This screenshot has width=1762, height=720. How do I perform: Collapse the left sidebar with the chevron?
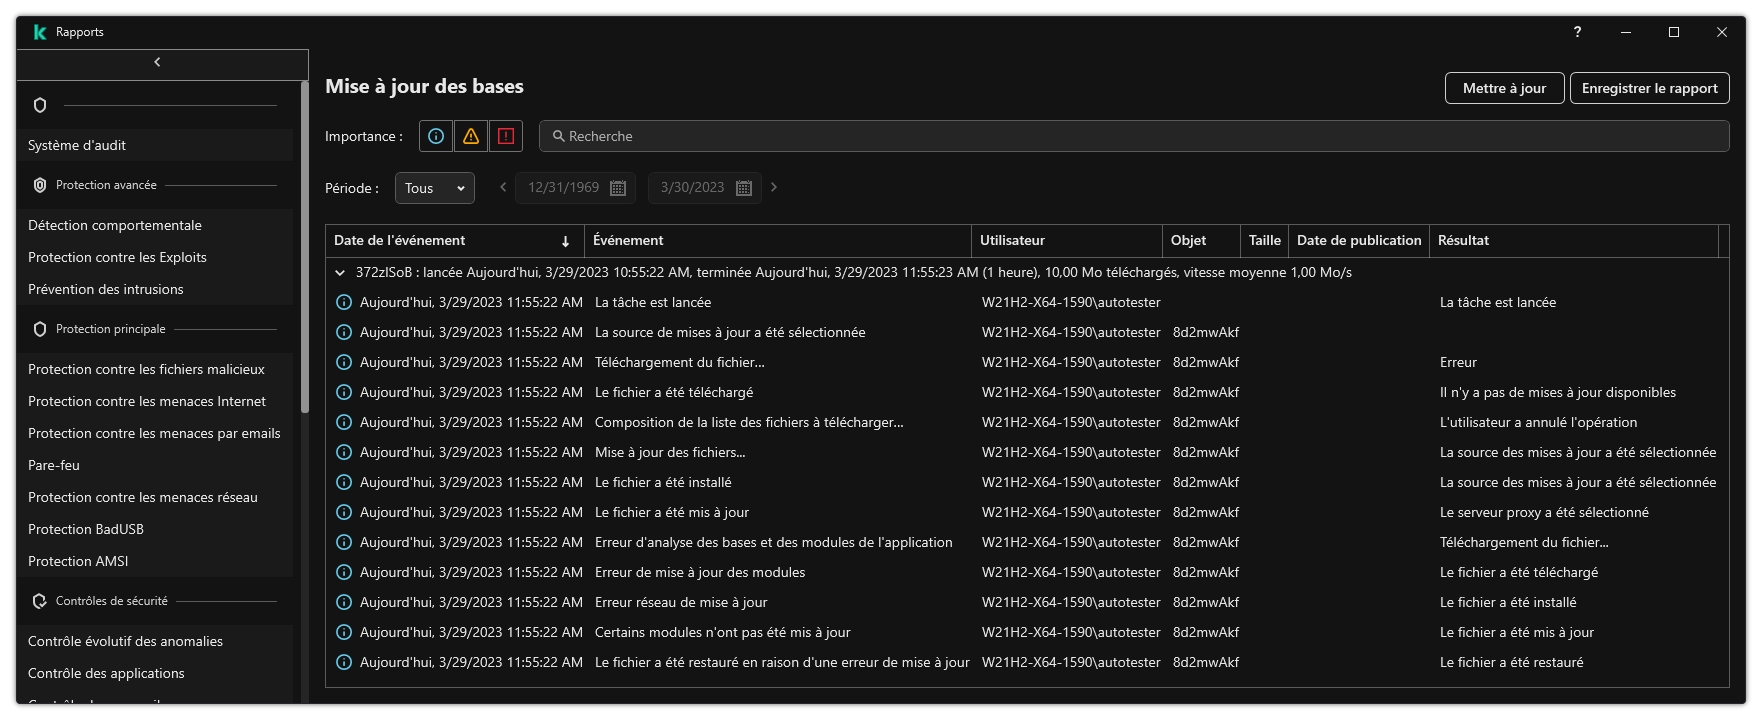157,62
